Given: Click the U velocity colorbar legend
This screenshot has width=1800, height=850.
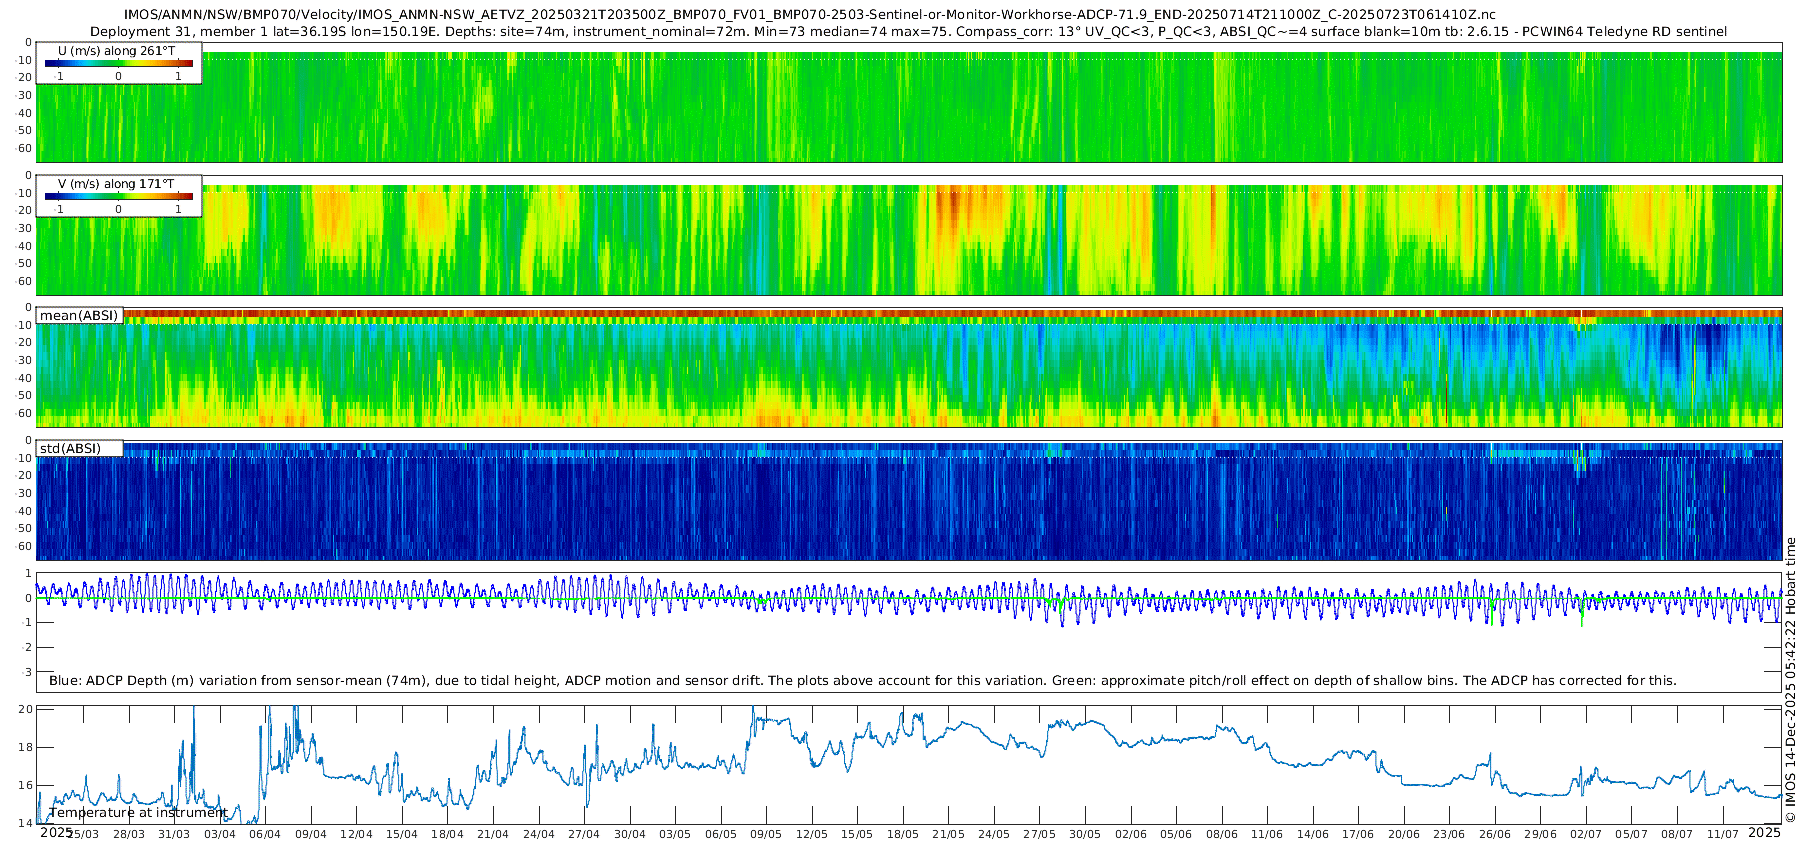Looking at the screenshot, I should [x=118, y=63].
